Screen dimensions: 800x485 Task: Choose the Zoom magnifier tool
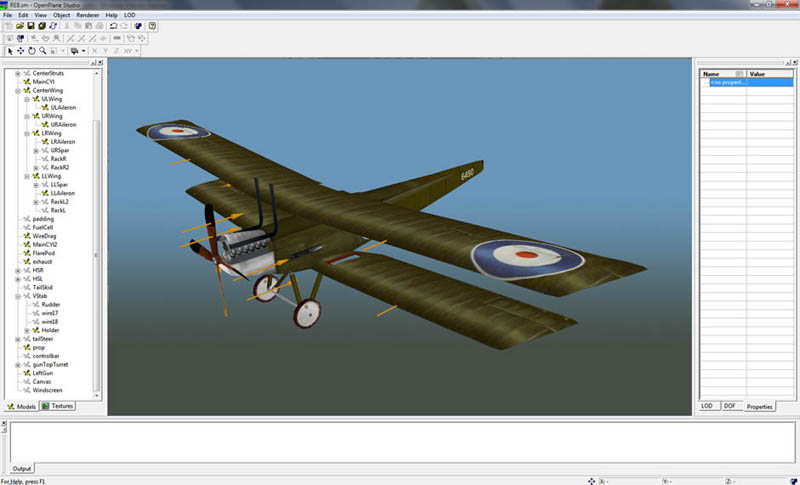click(43, 51)
